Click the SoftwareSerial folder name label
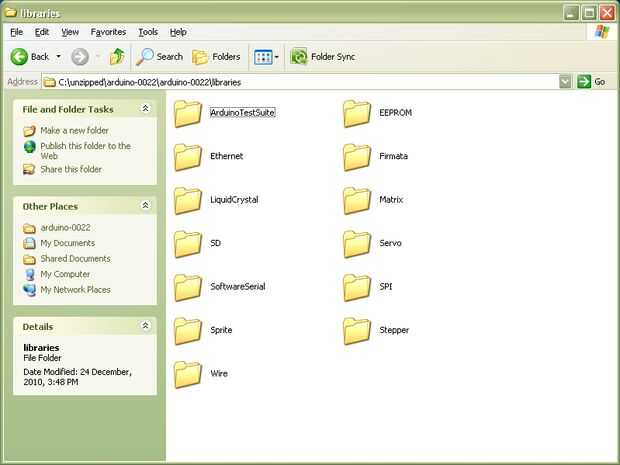Viewport: 620px width, 465px height. tap(238, 287)
